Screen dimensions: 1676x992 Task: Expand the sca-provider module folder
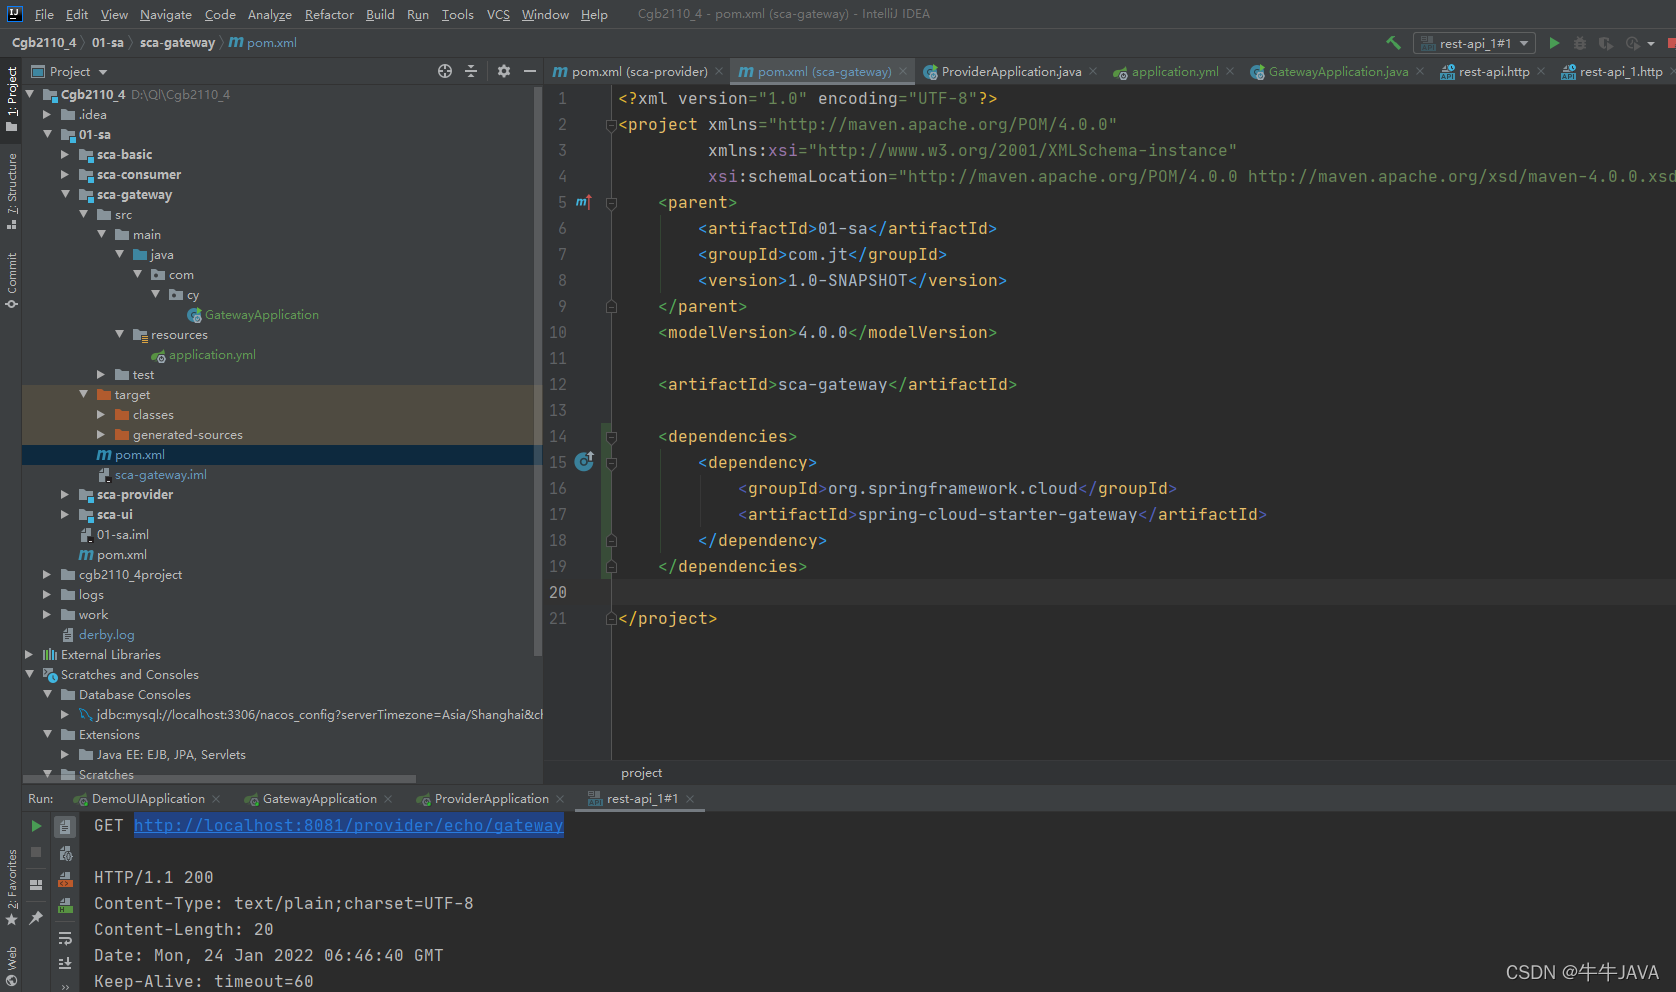coord(65,494)
